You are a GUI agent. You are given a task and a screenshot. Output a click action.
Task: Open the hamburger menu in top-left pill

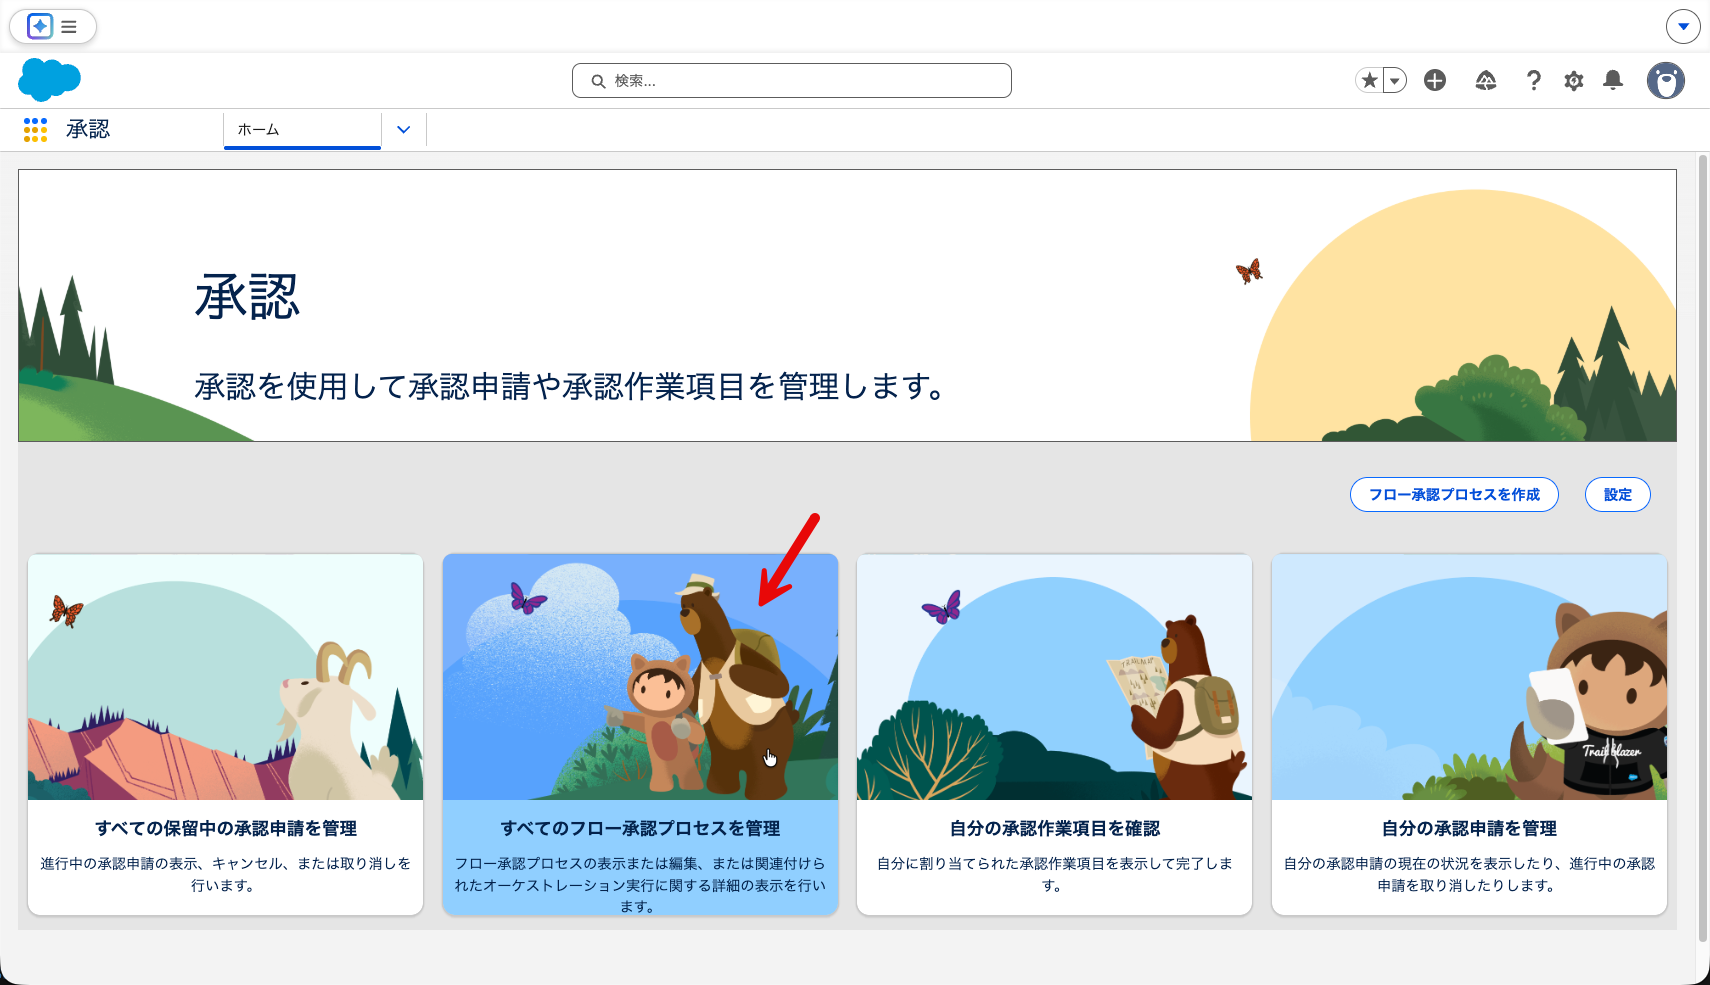point(69,27)
